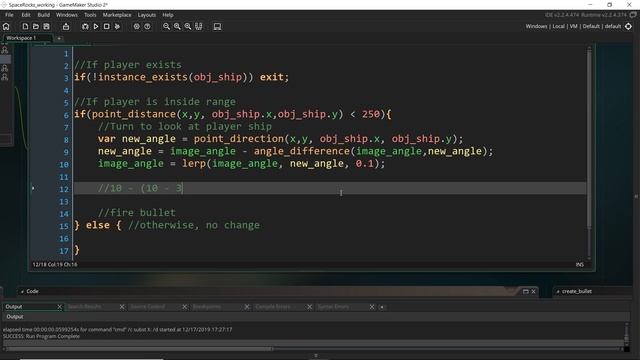The width and height of the screenshot is (640, 360).
Task: Click the '//fire bullet' comment
Action: [137, 213]
